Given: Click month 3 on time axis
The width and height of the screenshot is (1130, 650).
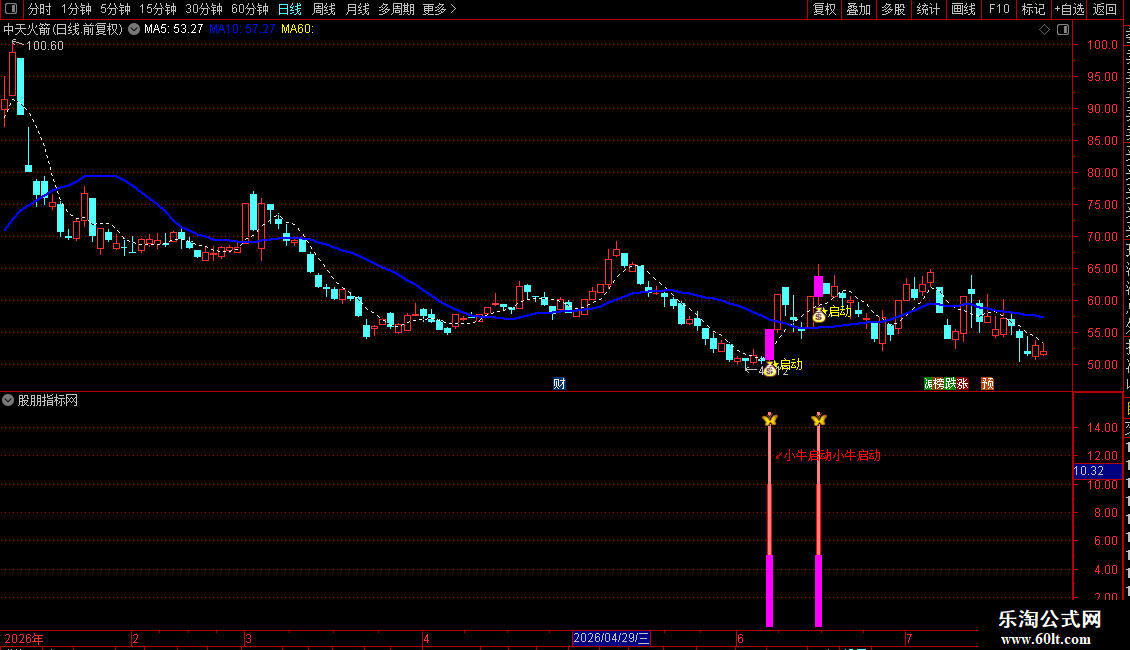Looking at the screenshot, I should (x=249, y=638).
